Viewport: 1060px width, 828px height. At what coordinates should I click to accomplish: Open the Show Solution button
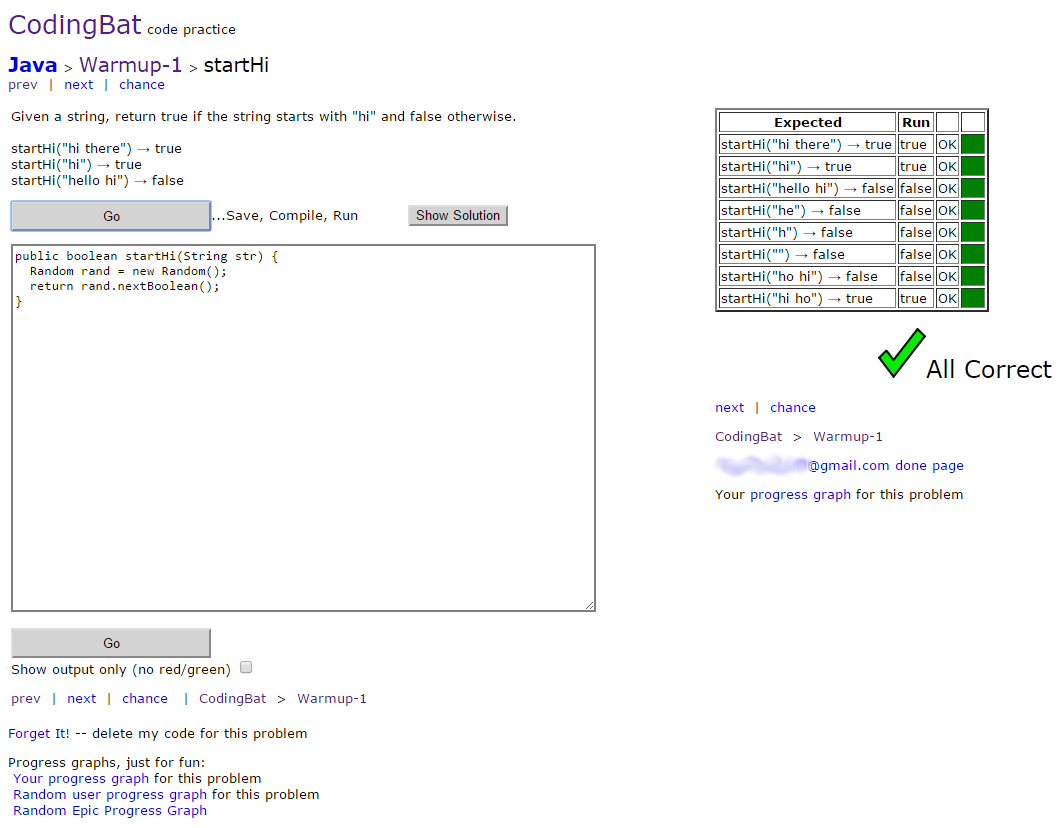point(458,215)
